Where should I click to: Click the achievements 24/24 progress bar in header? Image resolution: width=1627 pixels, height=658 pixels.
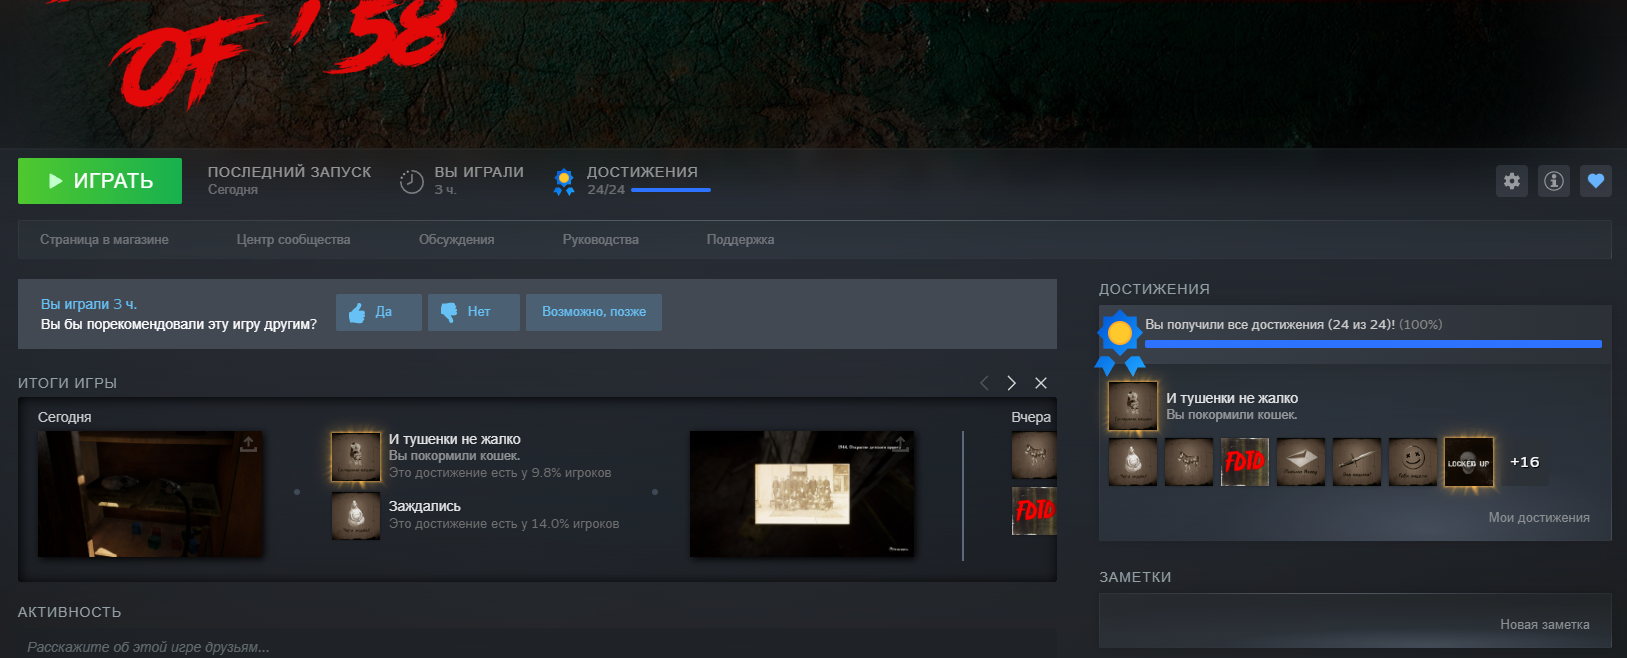click(671, 190)
